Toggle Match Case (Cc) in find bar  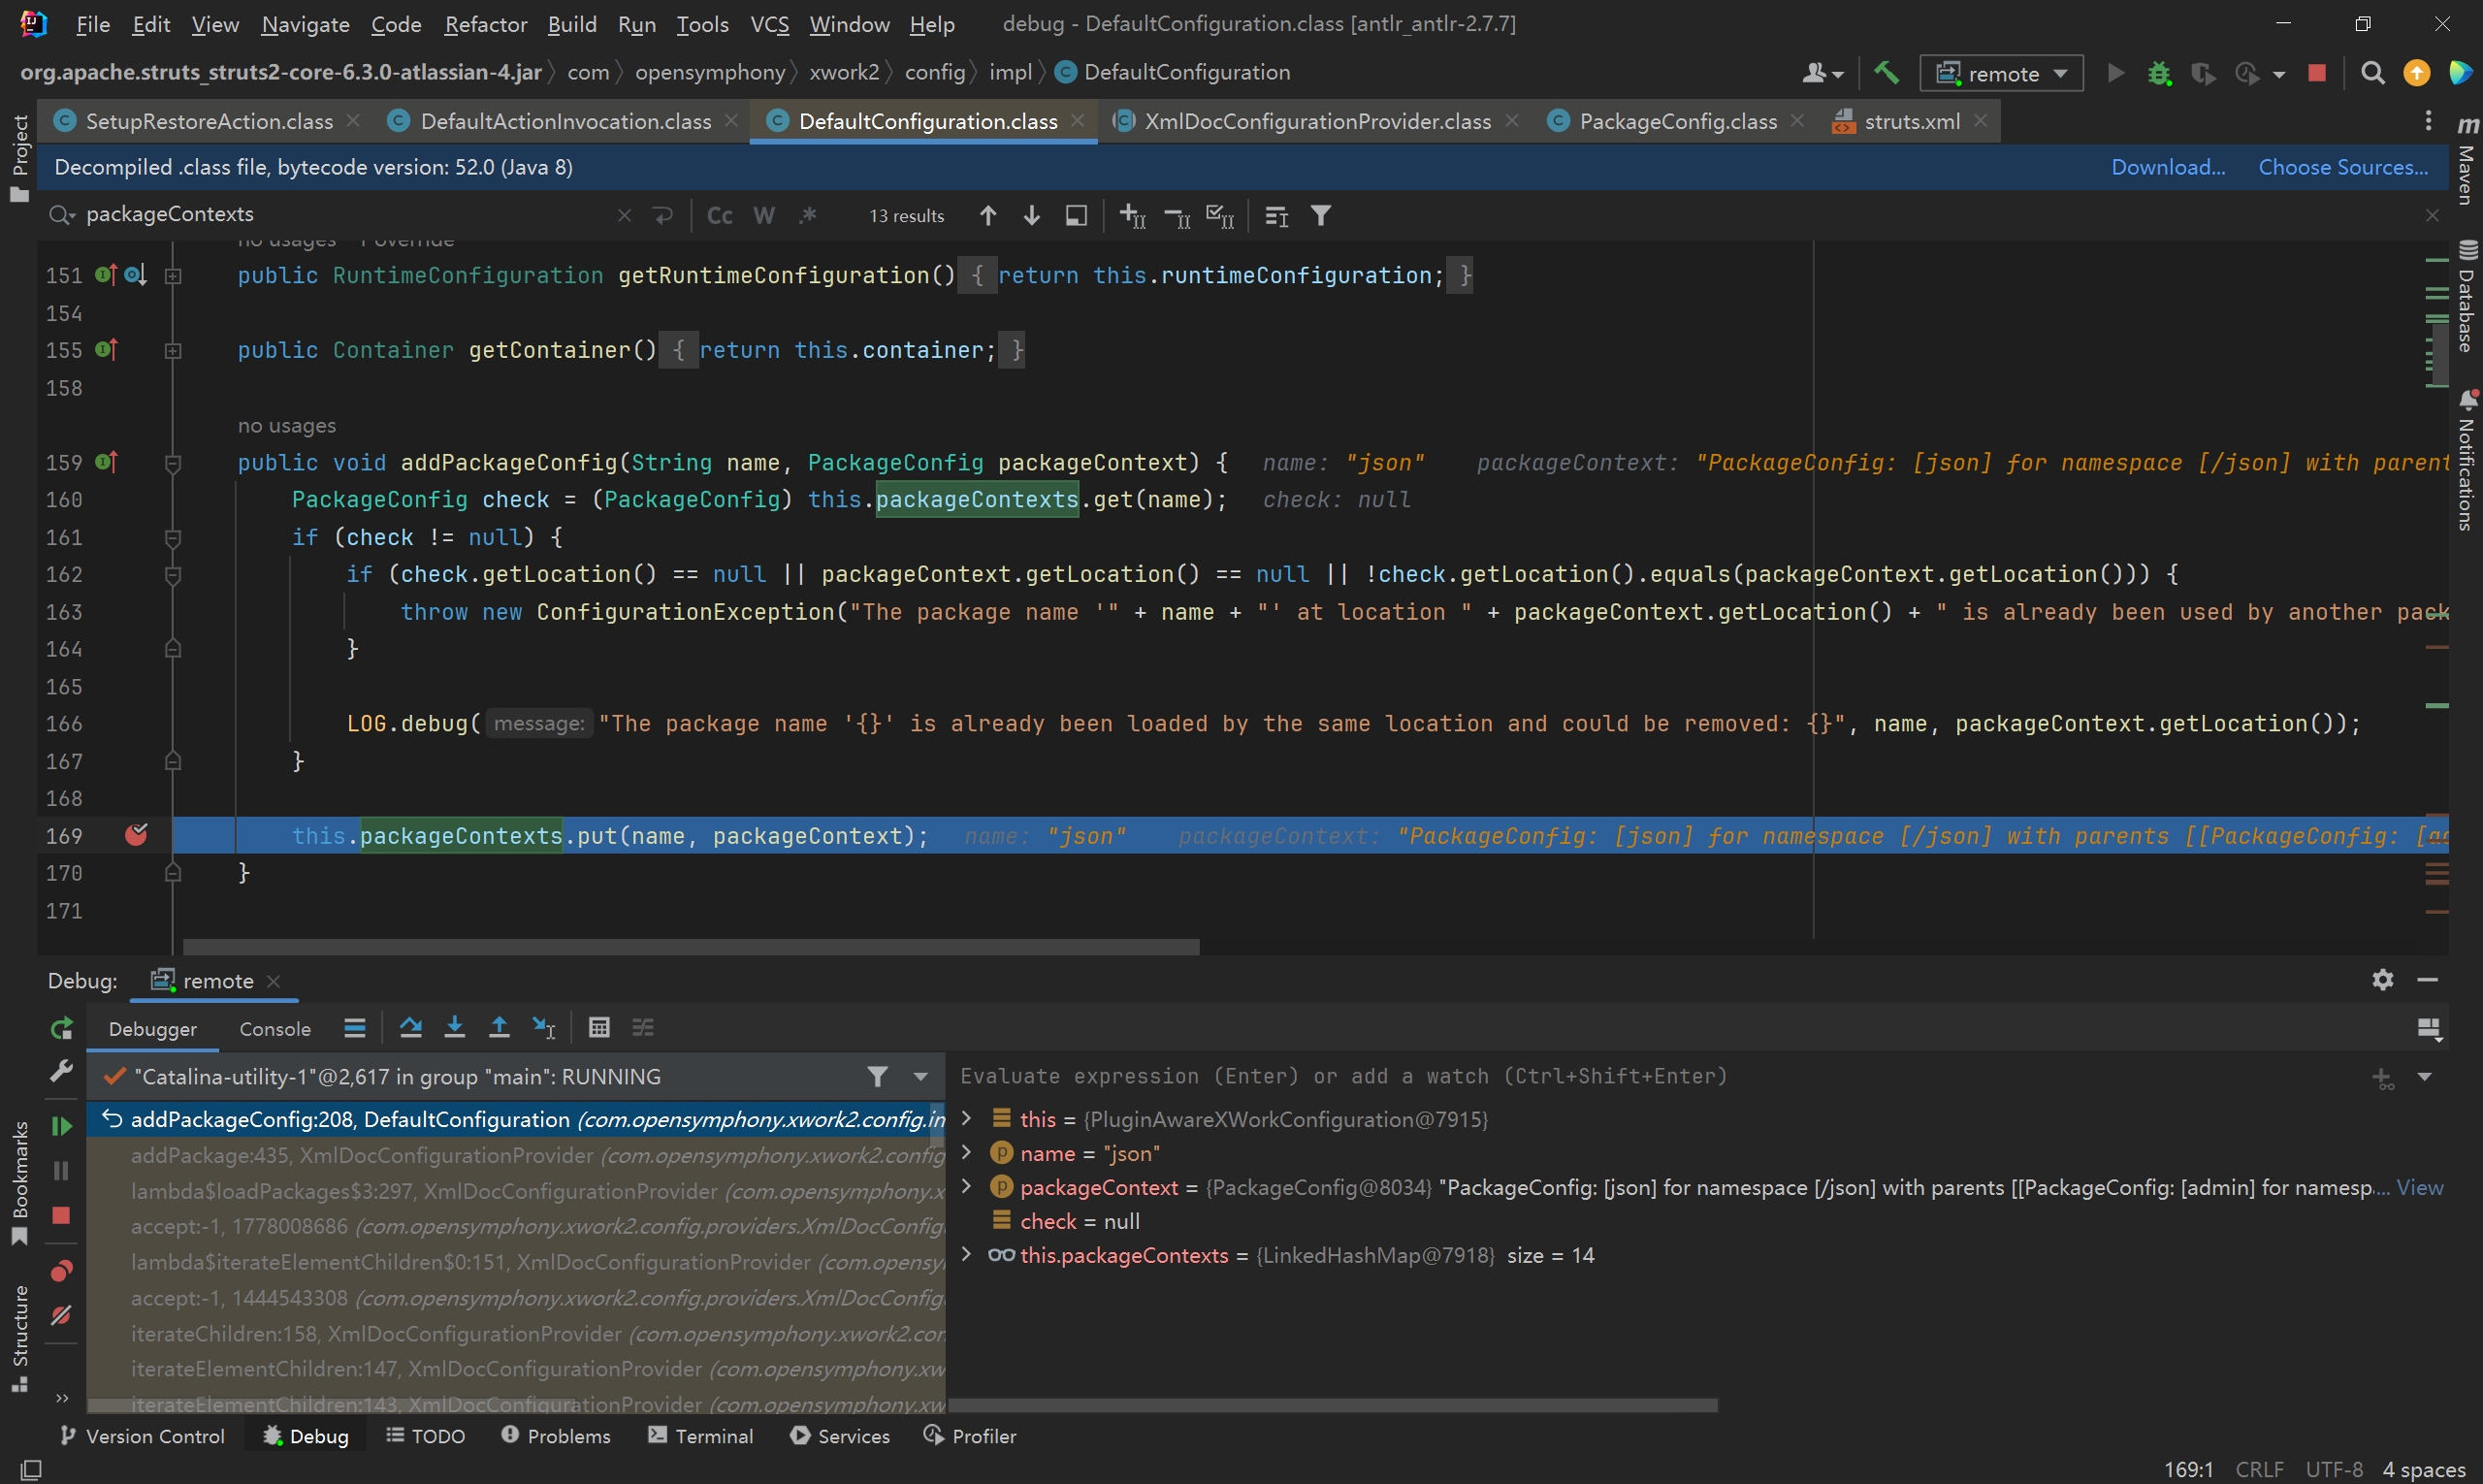click(719, 215)
